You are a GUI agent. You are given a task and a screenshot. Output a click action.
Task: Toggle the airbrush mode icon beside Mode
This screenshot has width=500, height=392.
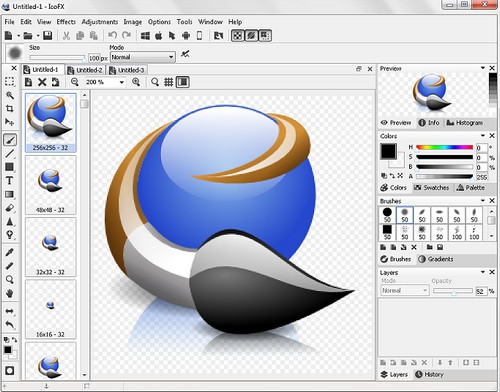coord(185,54)
